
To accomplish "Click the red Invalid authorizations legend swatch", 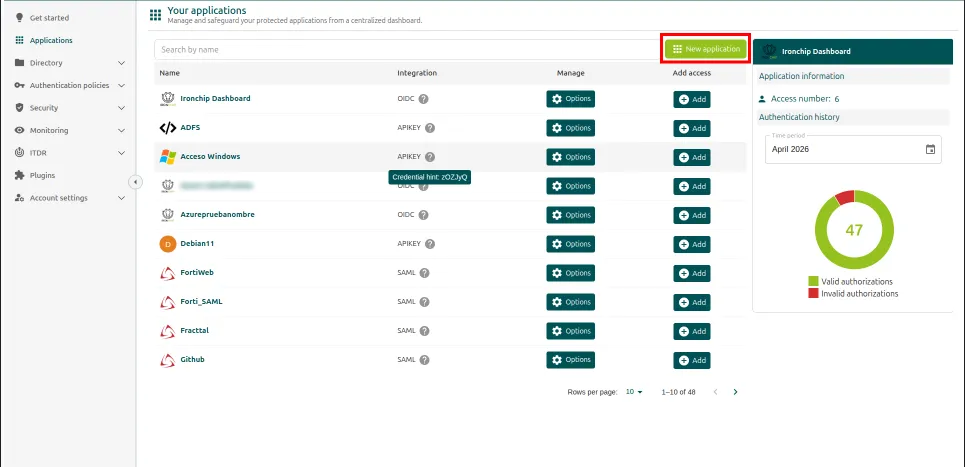I will click(814, 293).
